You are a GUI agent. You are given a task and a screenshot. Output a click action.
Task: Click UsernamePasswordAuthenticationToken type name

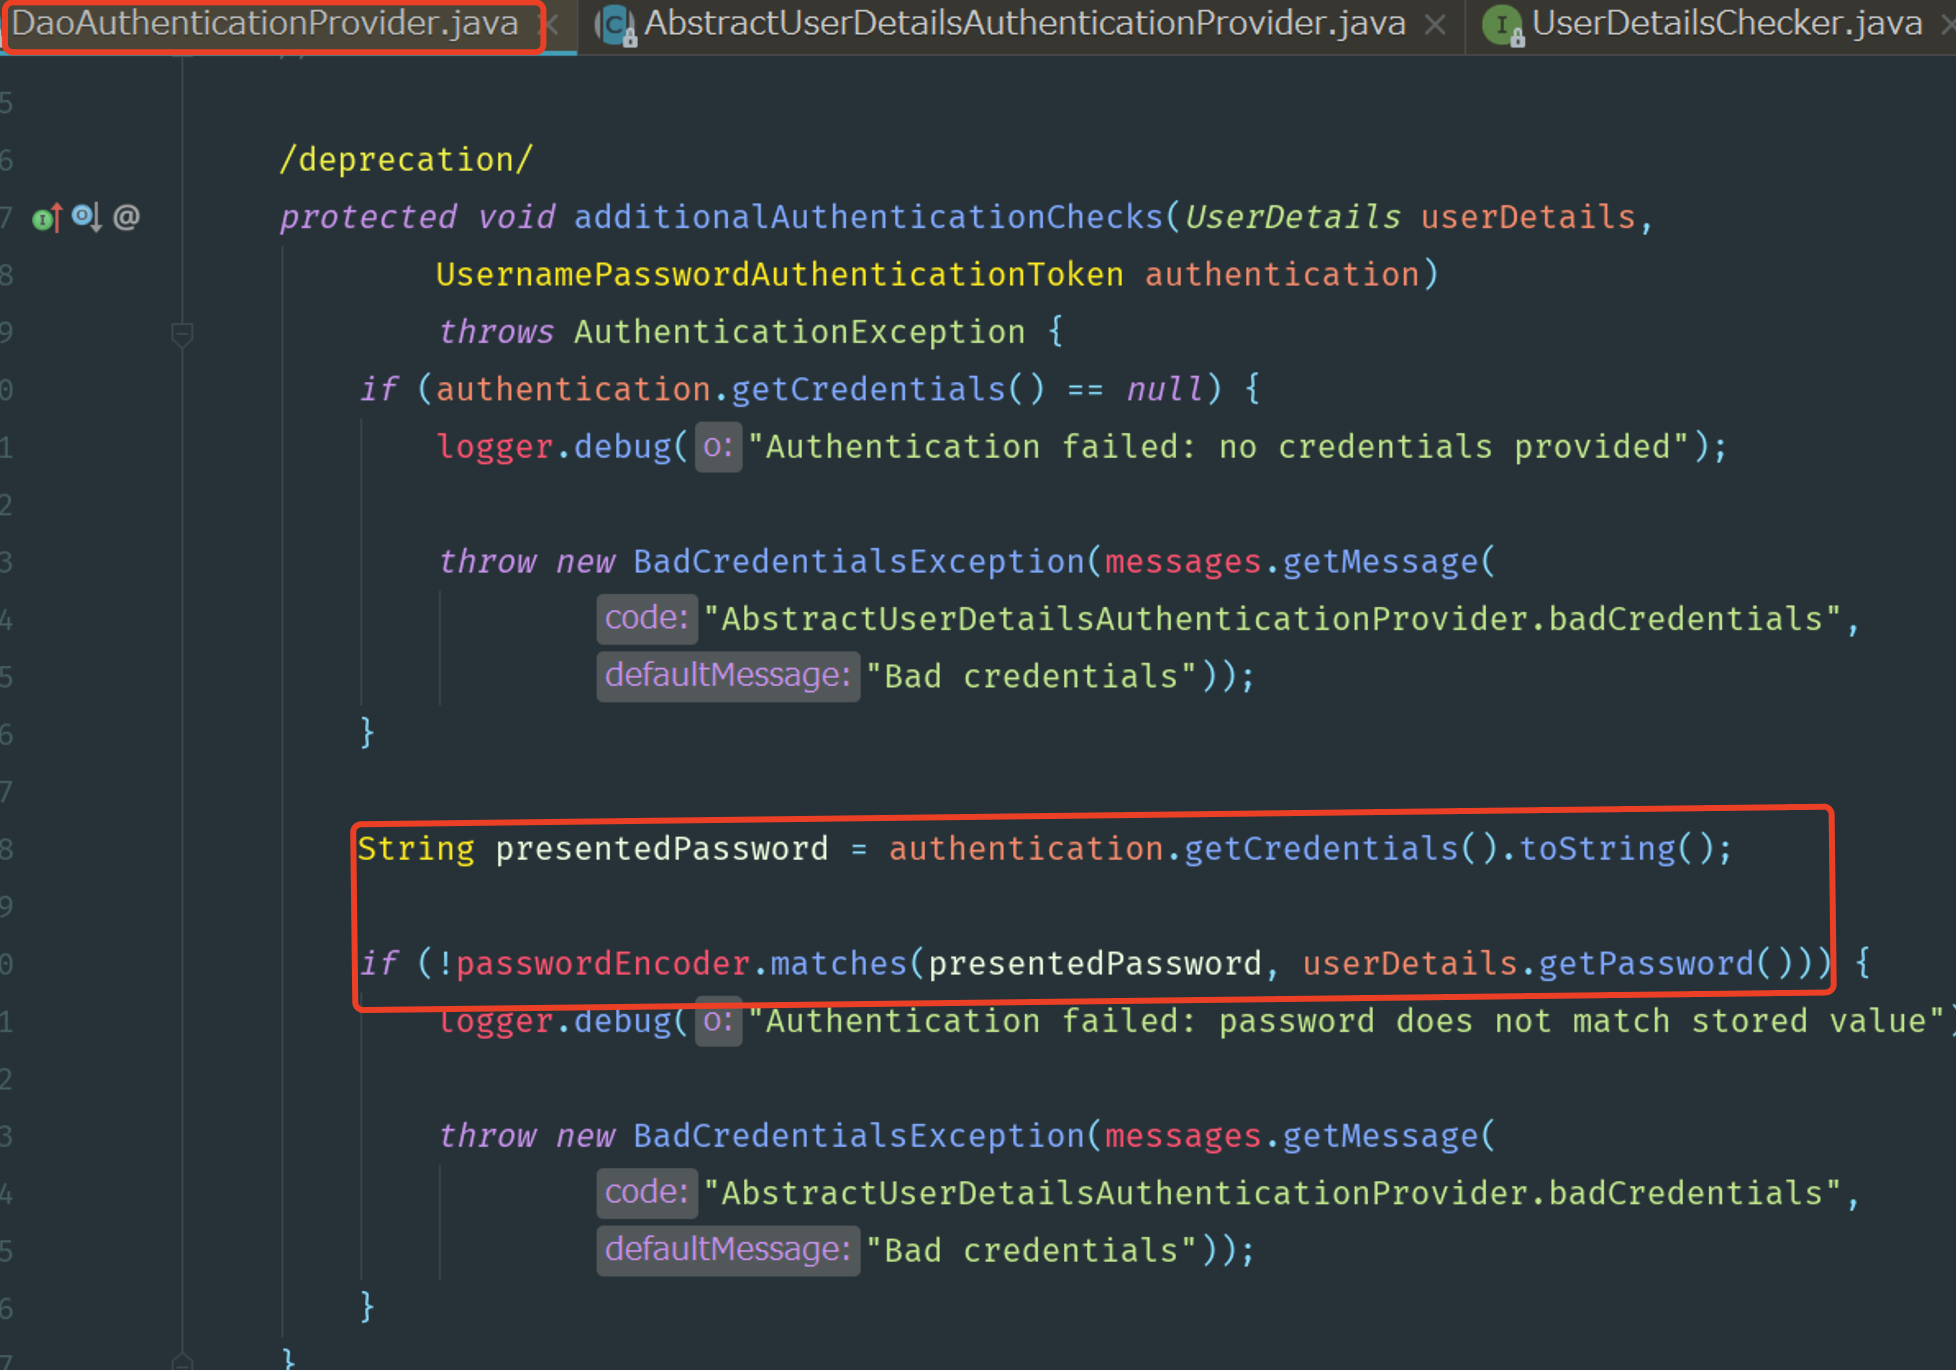[x=779, y=275]
